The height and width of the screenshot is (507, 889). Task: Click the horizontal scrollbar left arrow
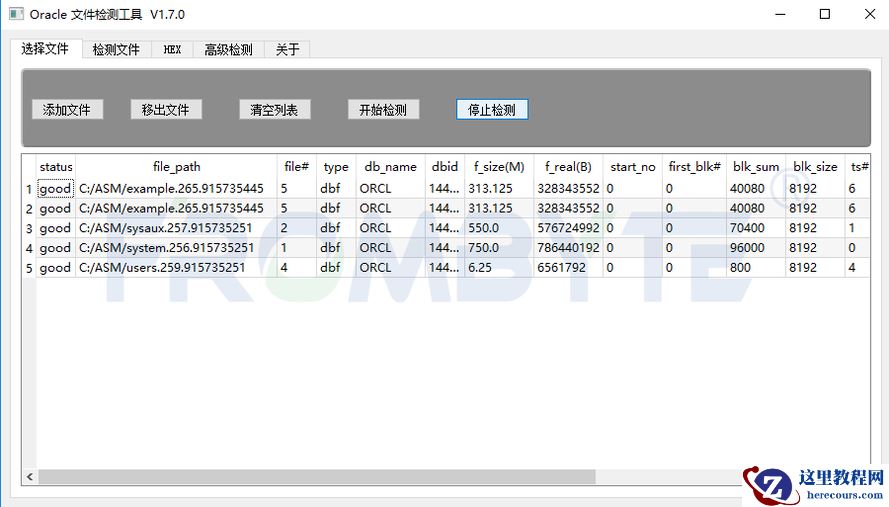30,477
